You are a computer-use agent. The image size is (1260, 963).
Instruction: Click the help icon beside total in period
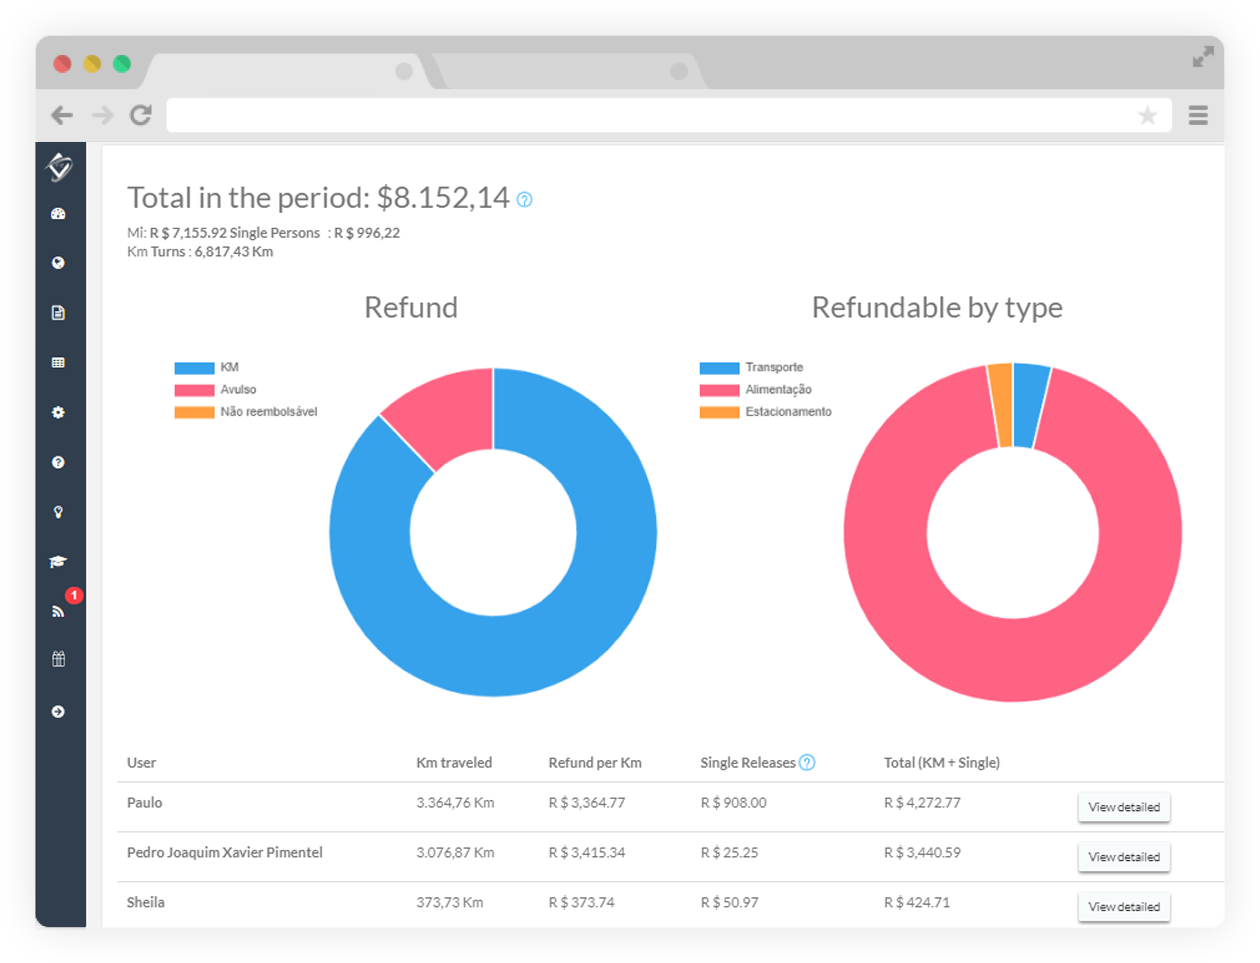[525, 199]
